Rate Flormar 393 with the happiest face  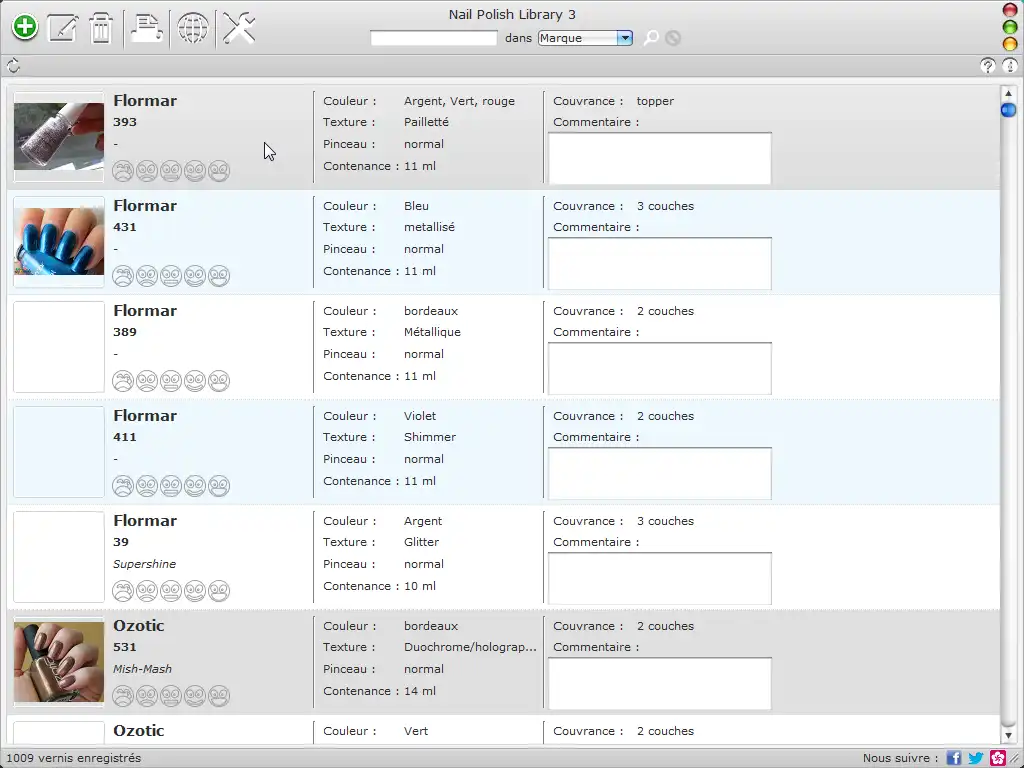(219, 171)
